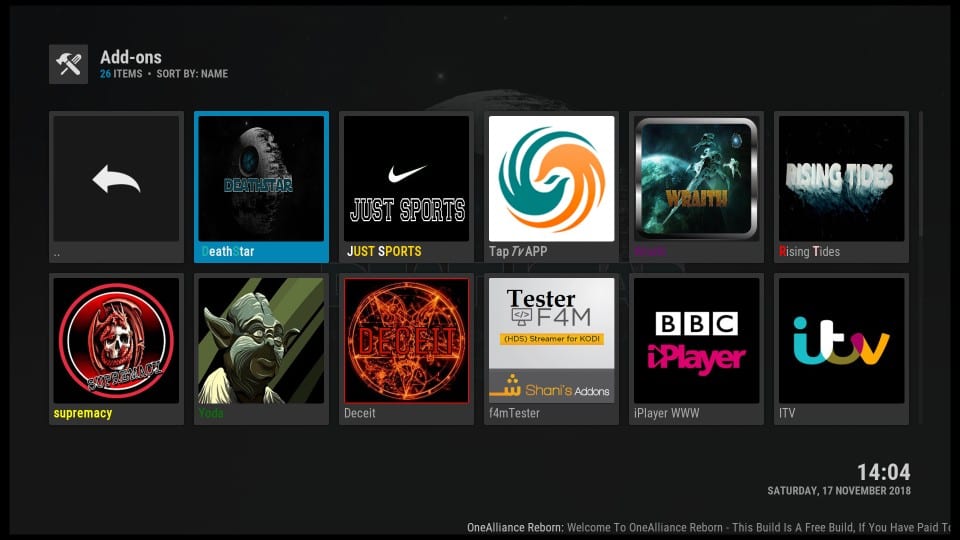The height and width of the screenshot is (540, 960).
Task: Click the 'Add-ons' header title
Action: click(x=131, y=57)
